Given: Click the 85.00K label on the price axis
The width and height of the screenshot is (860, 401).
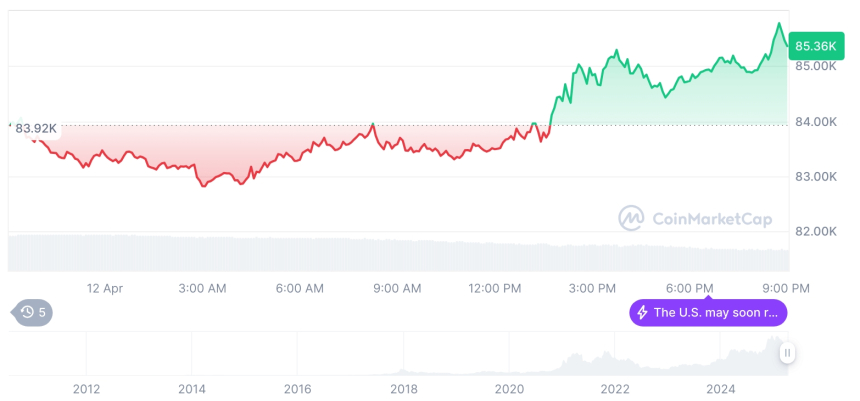Looking at the screenshot, I should [816, 67].
